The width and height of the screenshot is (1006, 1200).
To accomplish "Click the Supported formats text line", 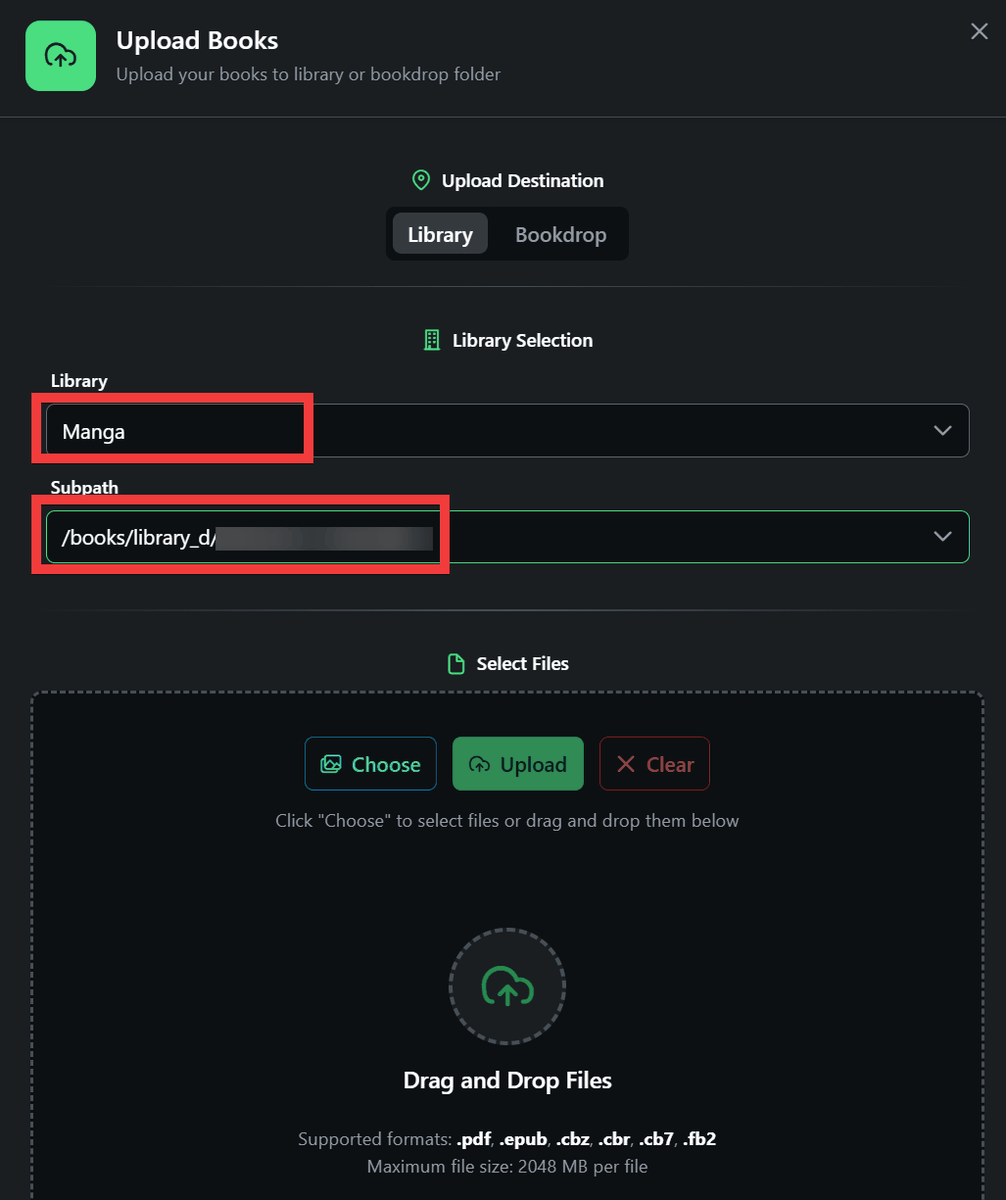I will pyautogui.click(x=507, y=1140).
